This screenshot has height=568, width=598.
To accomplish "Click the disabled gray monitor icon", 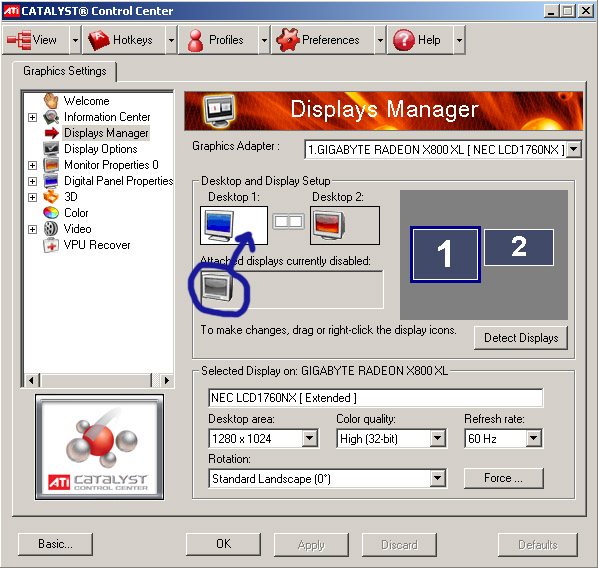I will click(x=217, y=287).
